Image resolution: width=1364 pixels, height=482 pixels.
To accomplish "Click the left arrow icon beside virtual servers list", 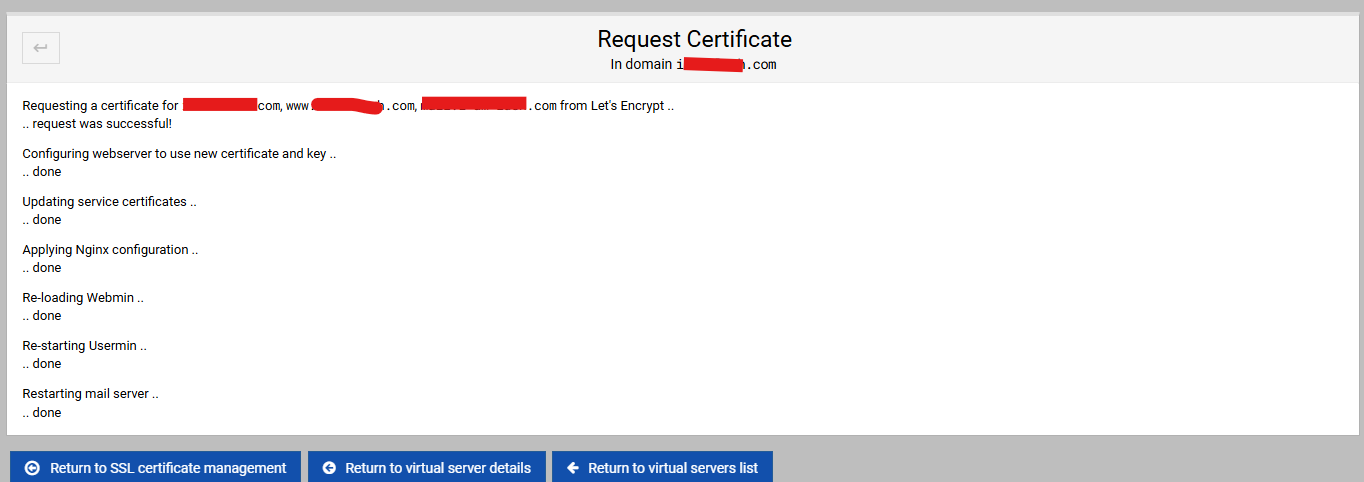I will [573, 468].
